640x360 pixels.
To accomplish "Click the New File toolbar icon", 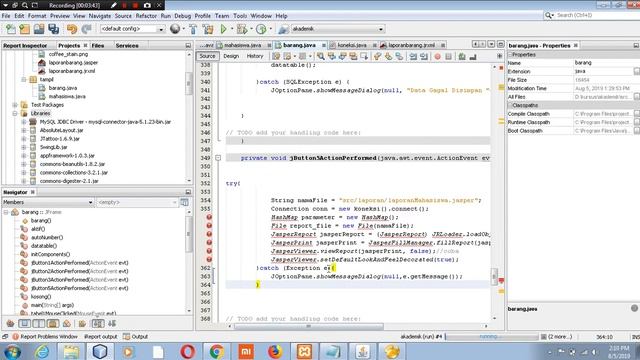I will tap(11, 29).
